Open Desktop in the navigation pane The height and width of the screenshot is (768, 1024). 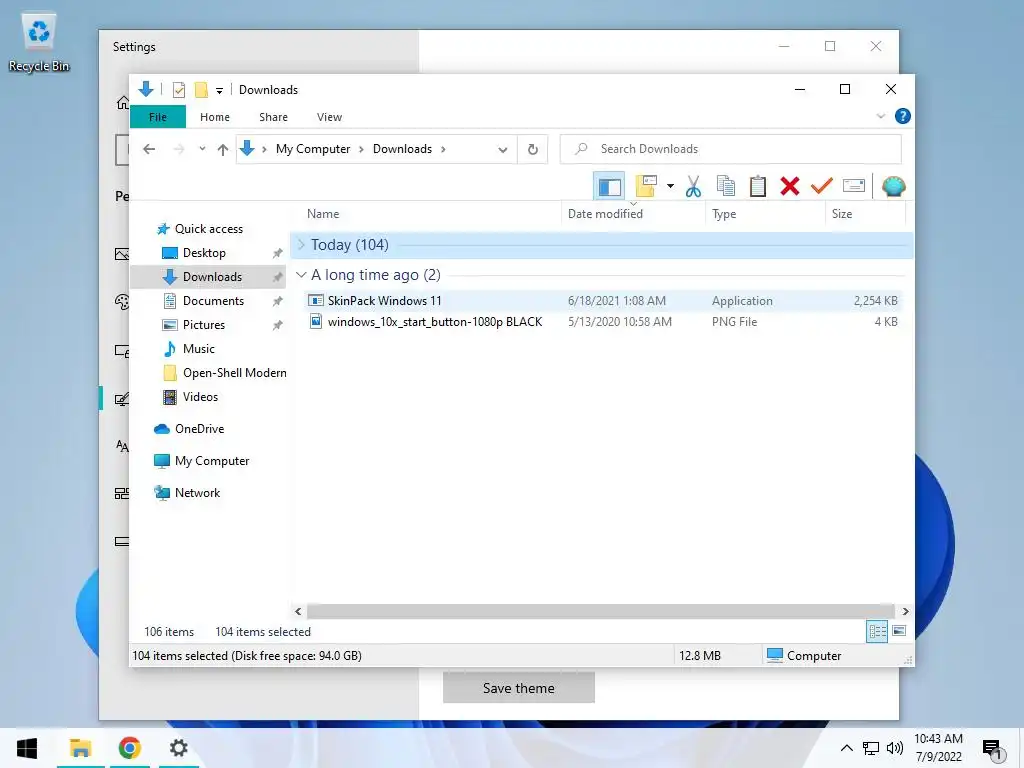204,253
